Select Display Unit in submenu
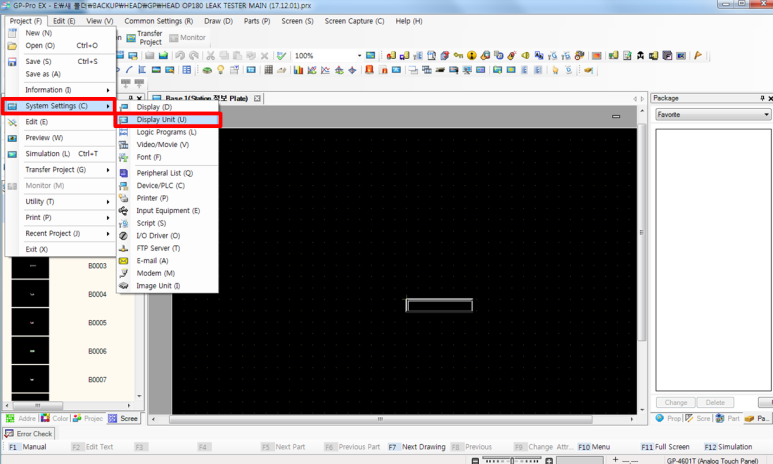773x464 pixels. (x=168, y=119)
